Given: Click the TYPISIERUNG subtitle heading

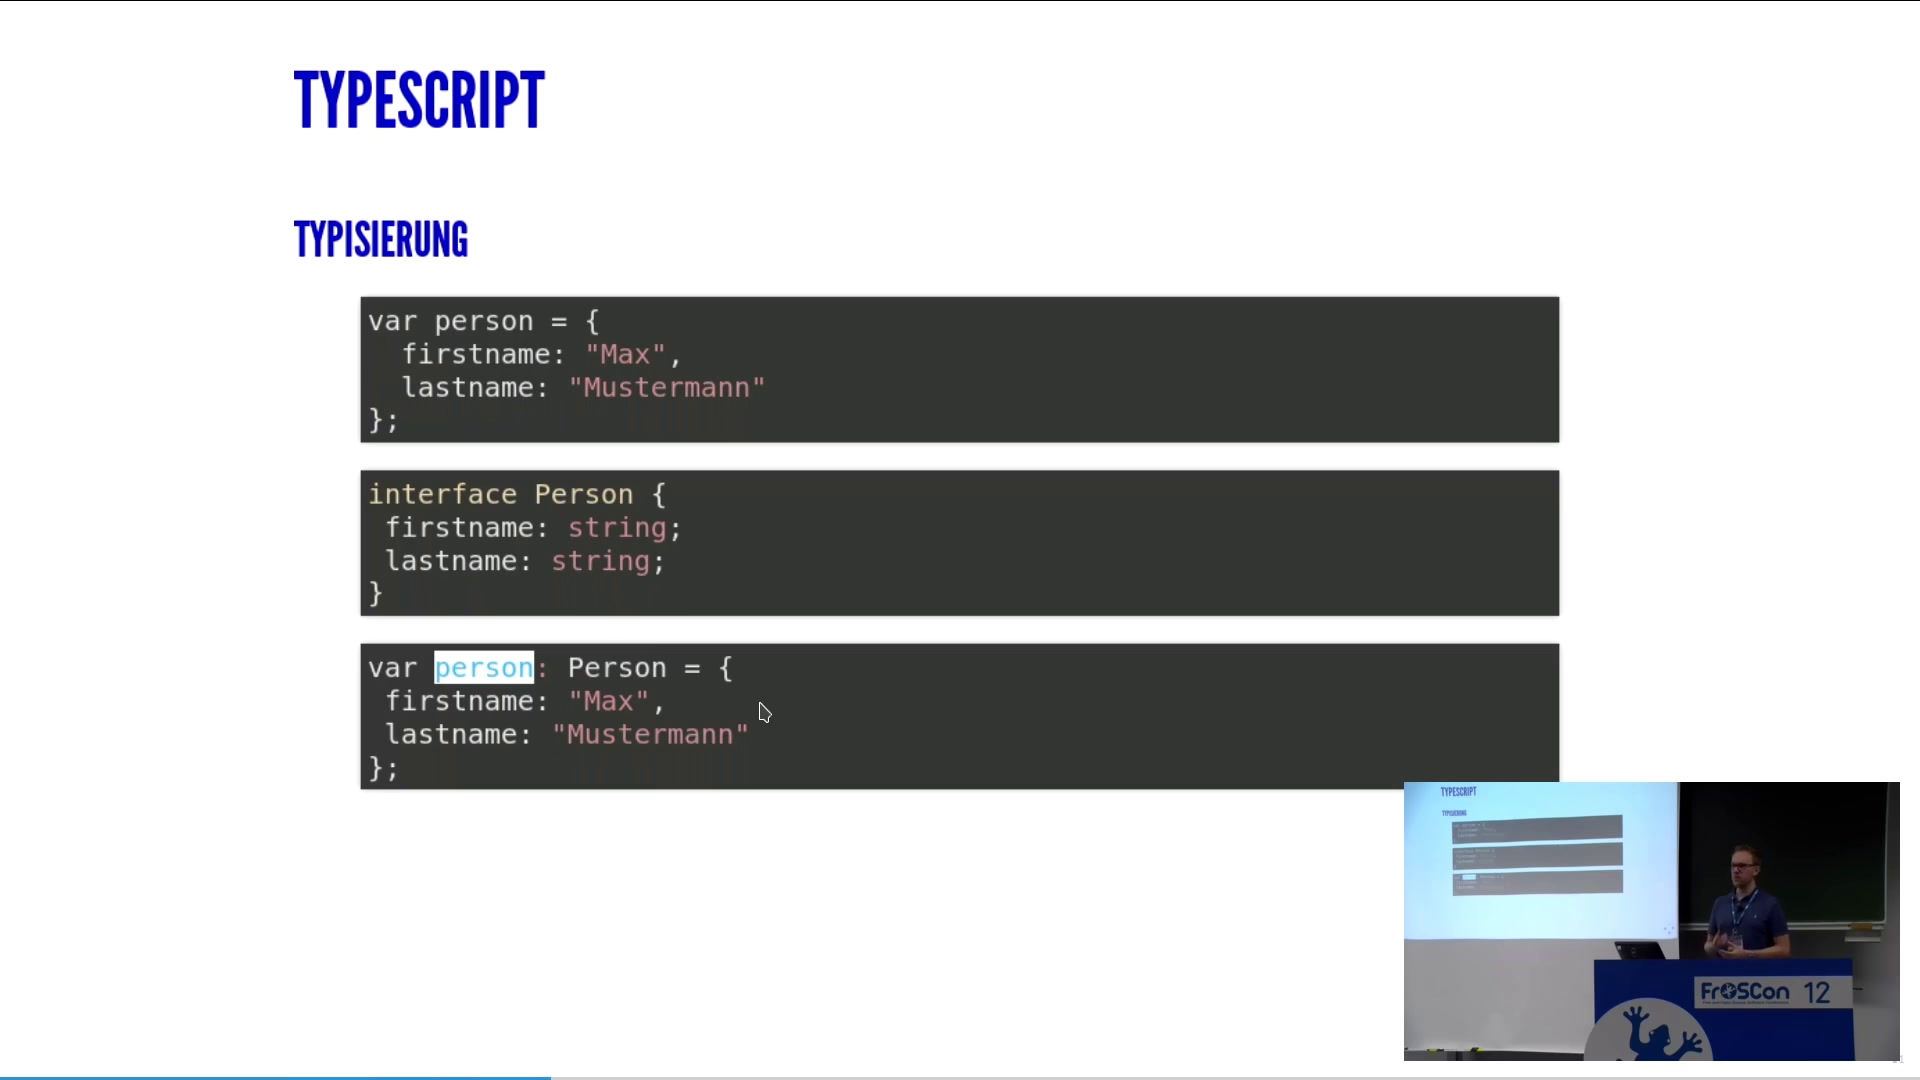Looking at the screenshot, I should [381, 240].
